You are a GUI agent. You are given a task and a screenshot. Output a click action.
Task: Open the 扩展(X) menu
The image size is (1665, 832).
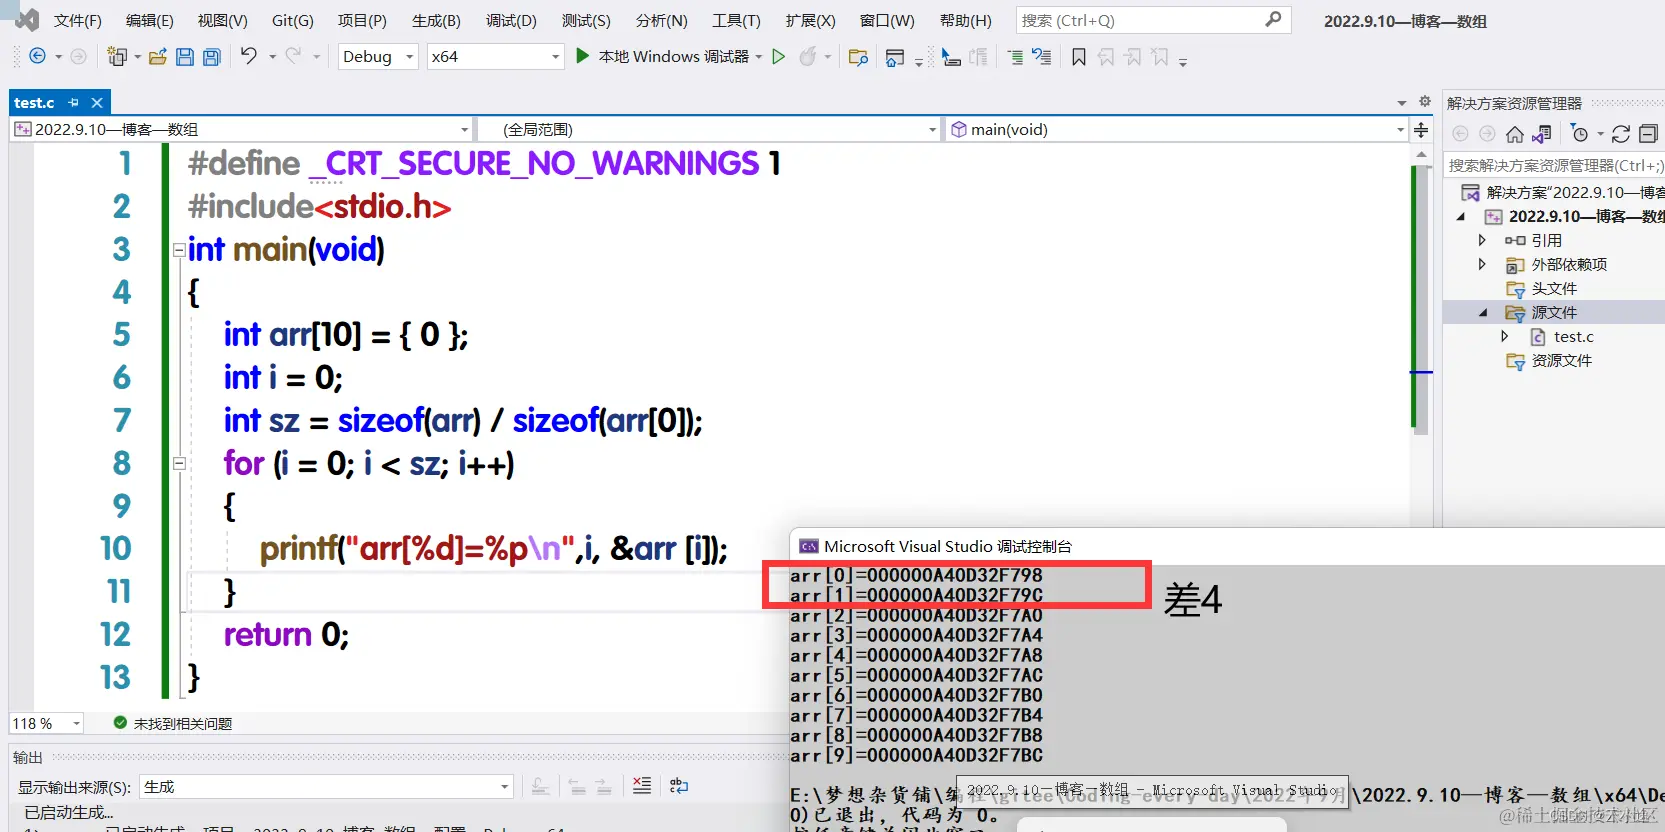811,20
